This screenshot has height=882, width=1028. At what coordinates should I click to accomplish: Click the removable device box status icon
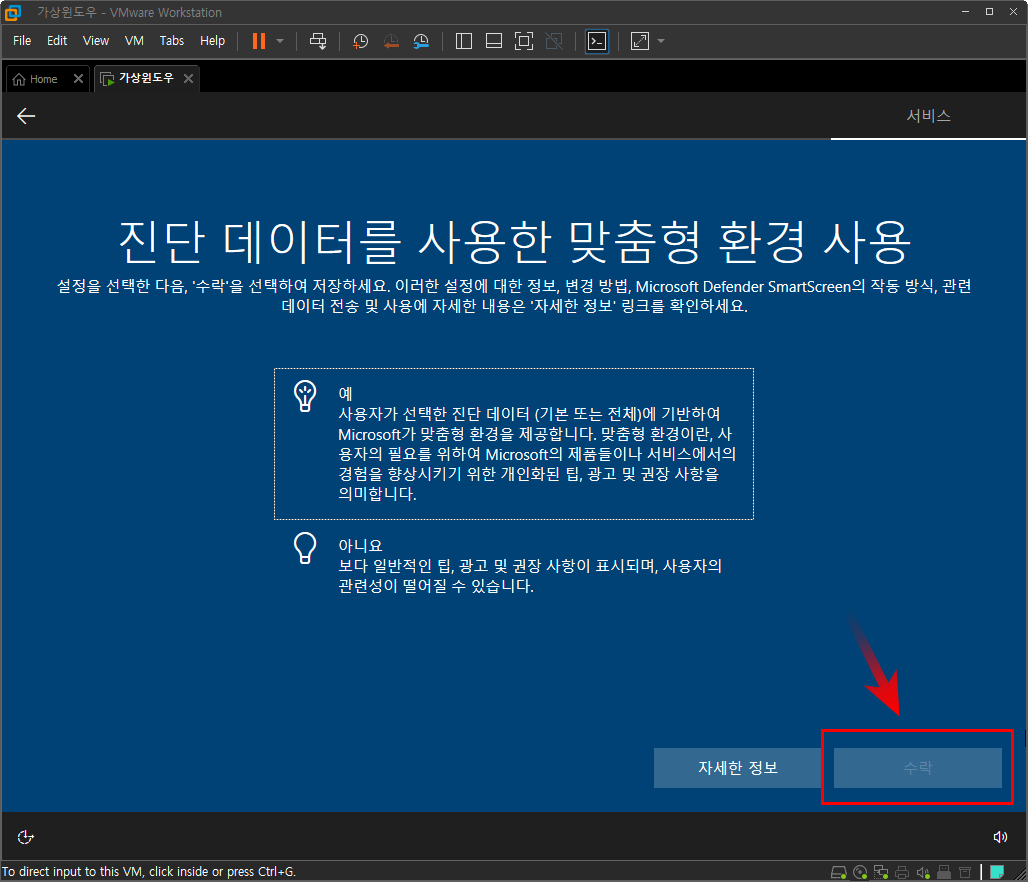point(965,872)
